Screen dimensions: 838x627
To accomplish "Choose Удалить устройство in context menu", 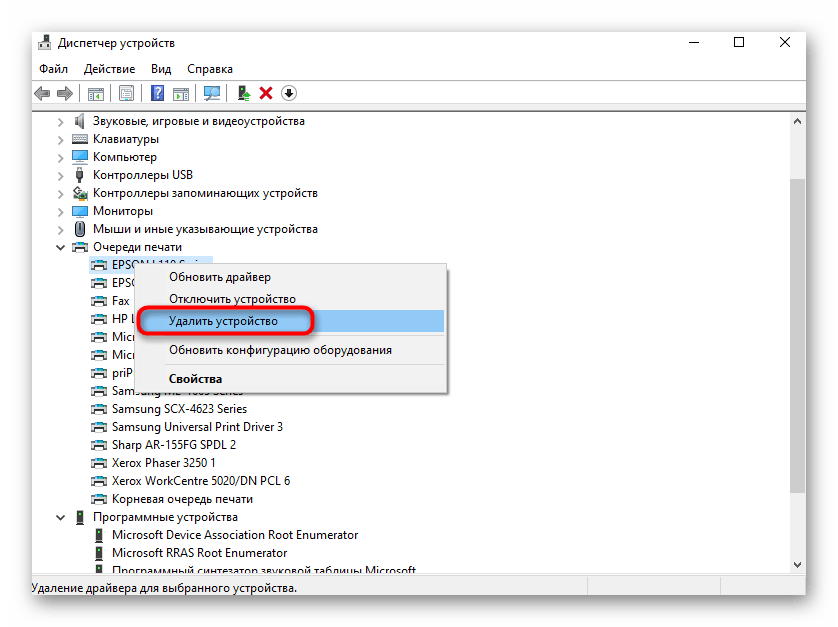I will coord(290,321).
